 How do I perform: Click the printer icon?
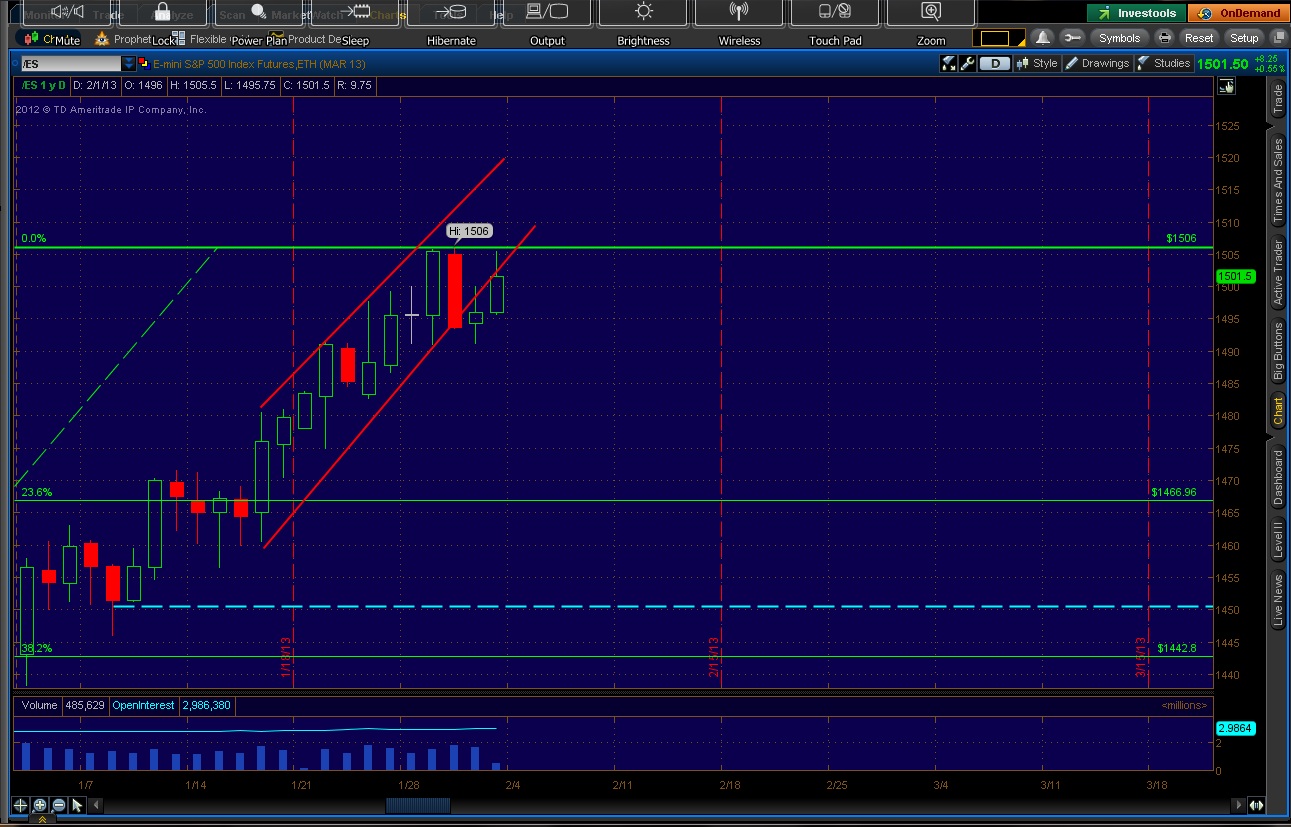click(1164, 38)
